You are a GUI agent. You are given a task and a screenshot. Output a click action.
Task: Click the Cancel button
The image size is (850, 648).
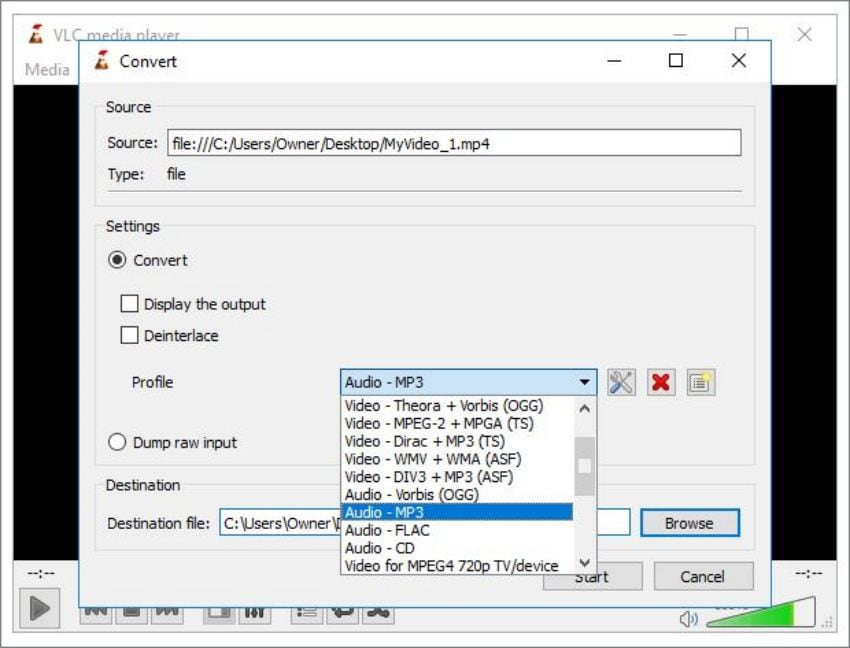tap(703, 576)
